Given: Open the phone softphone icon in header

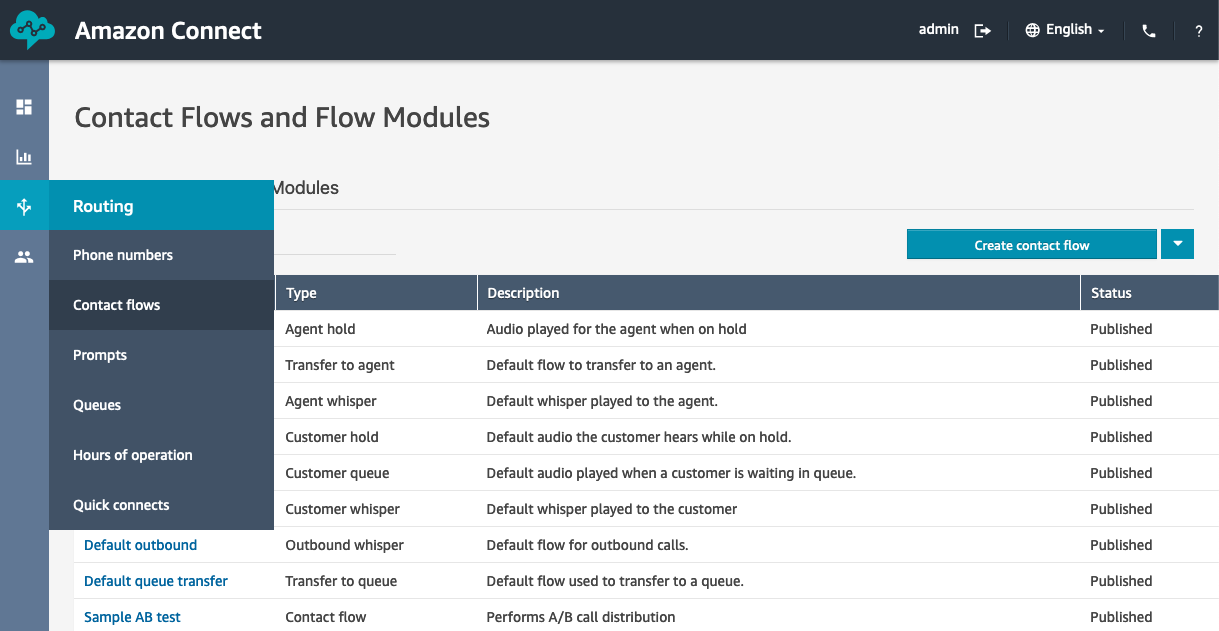Looking at the screenshot, I should [x=1148, y=31].
